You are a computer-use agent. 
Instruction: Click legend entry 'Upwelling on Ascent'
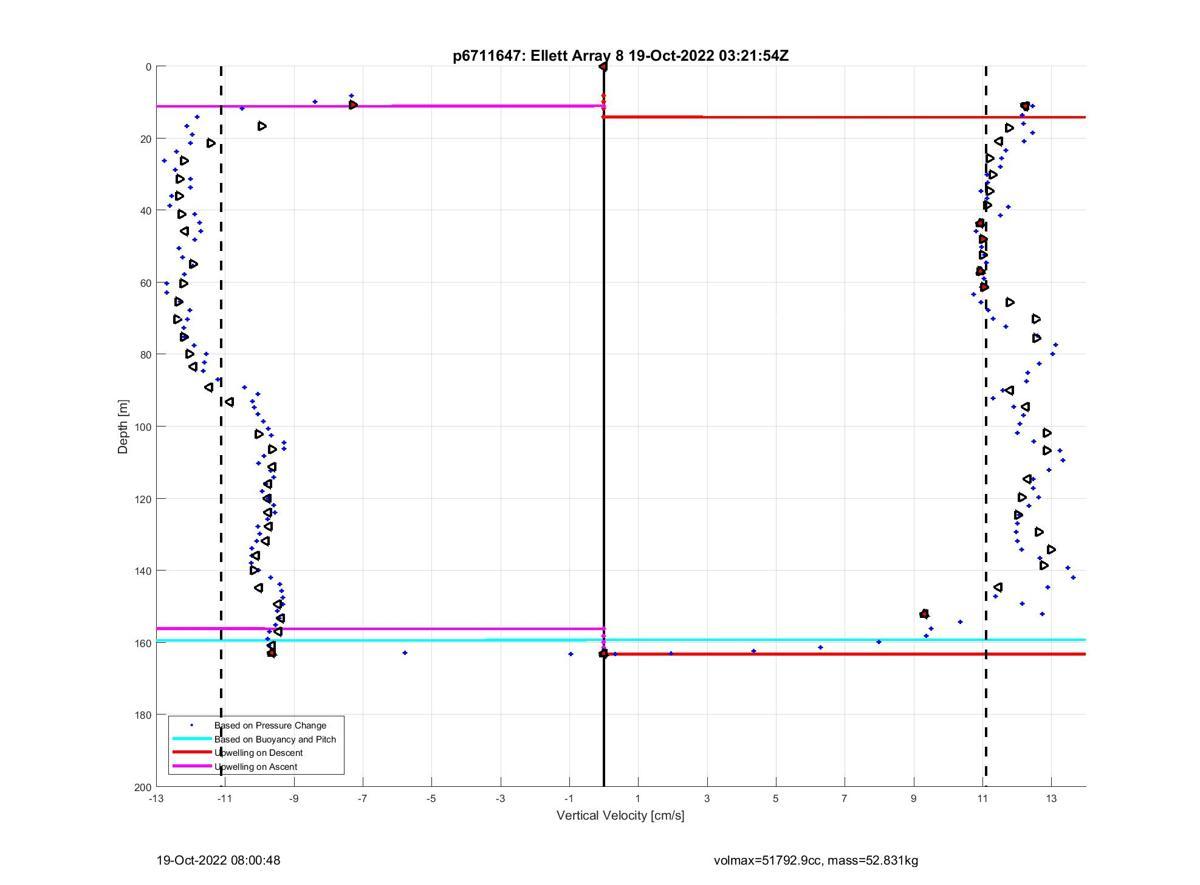(255, 767)
